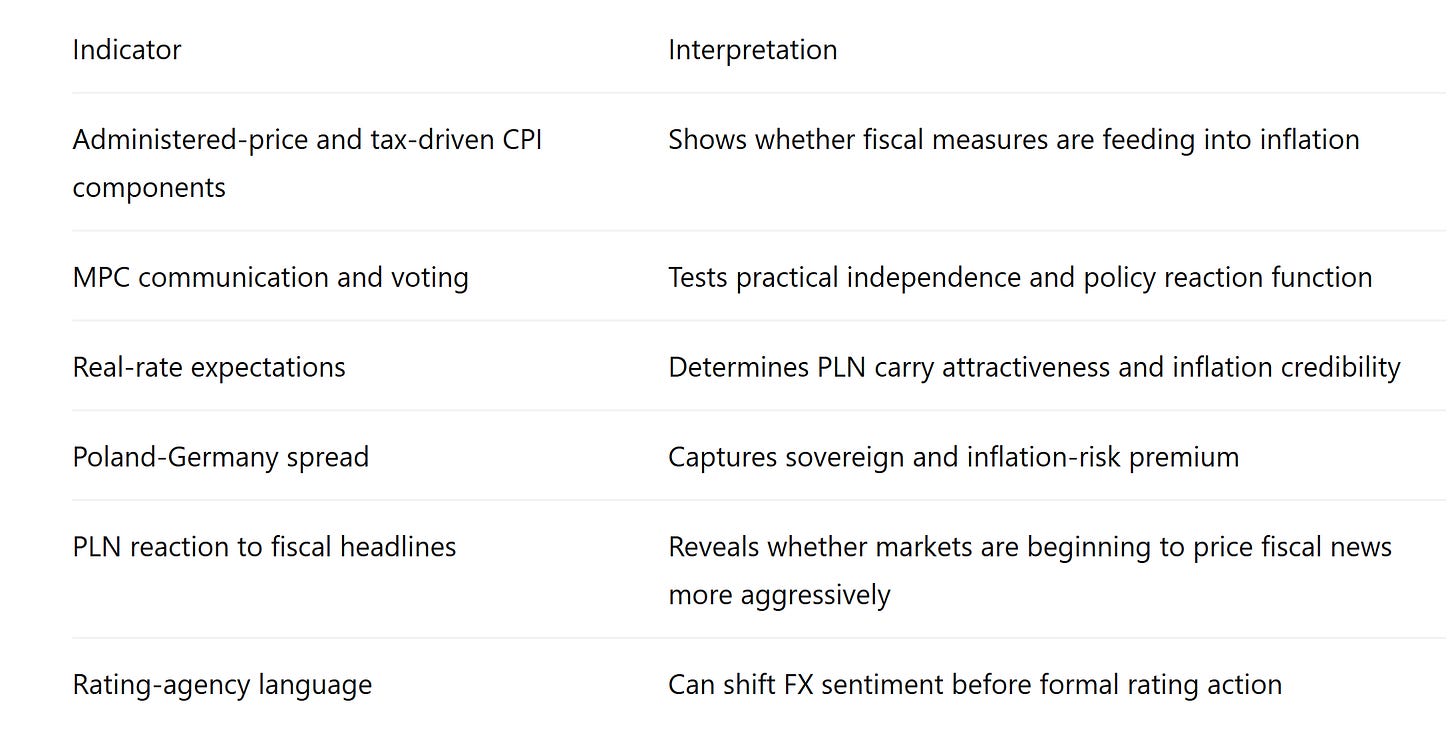Click the text about practical independence and policy reaction function
Viewport: 1456px width, 744px height.
[x=1020, y=277]
